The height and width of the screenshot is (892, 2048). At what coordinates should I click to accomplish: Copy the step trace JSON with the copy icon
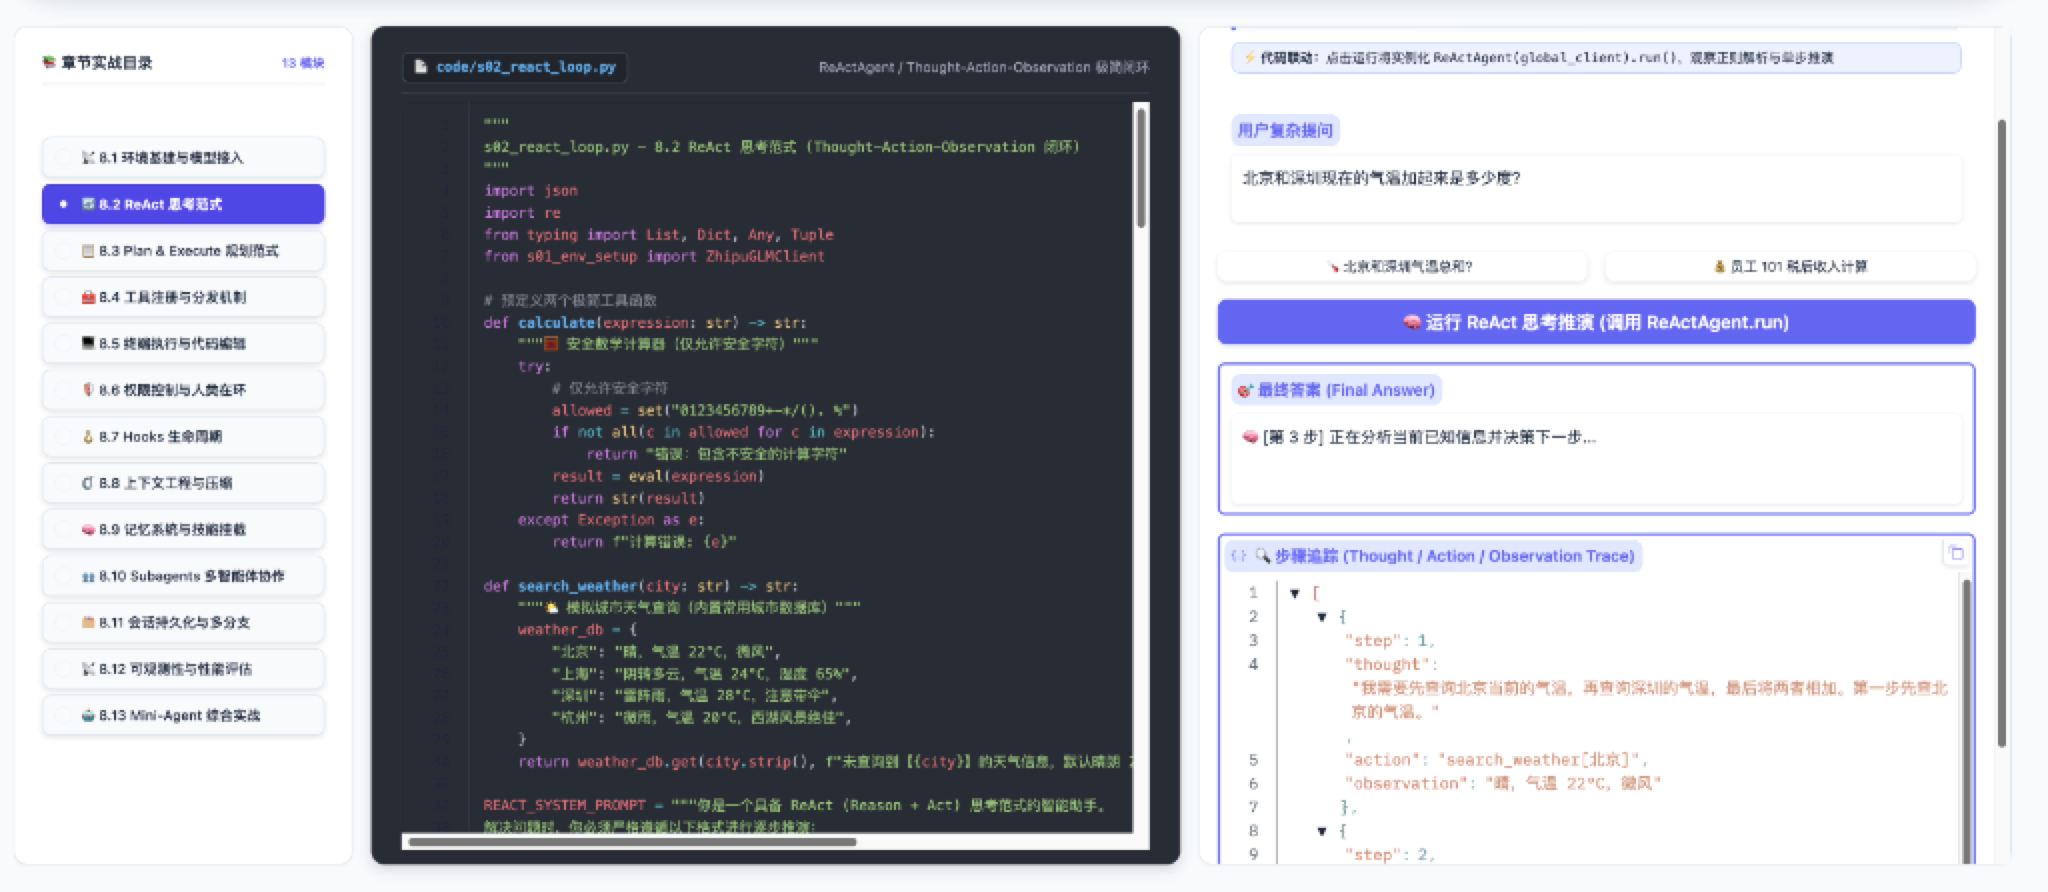tap(1956, 553)
